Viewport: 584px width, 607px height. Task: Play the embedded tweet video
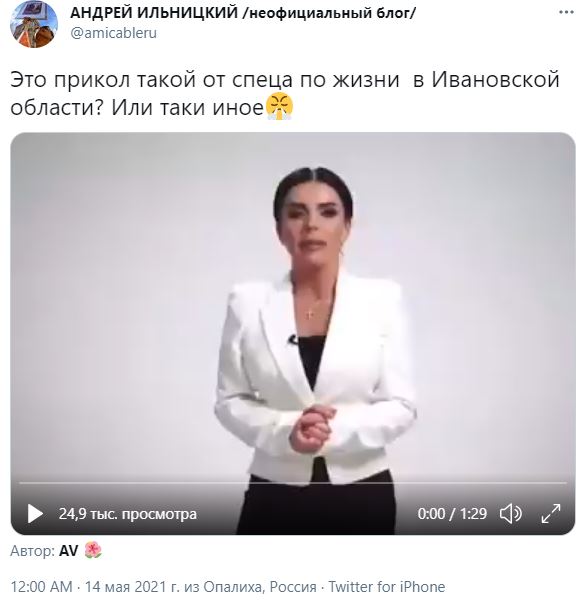(35, 514)
